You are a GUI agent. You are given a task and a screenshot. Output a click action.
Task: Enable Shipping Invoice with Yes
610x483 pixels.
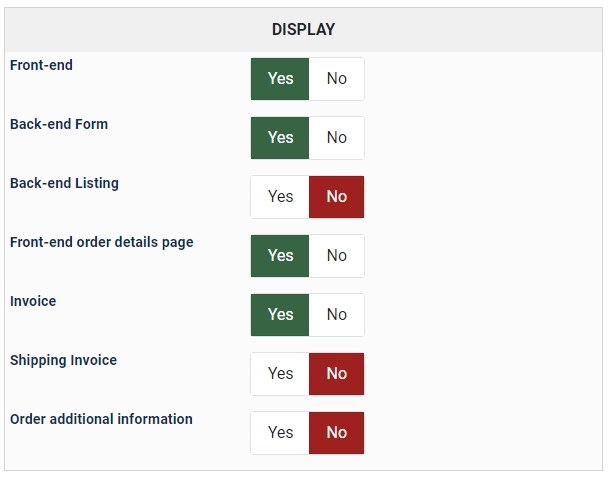click(280, 374)
